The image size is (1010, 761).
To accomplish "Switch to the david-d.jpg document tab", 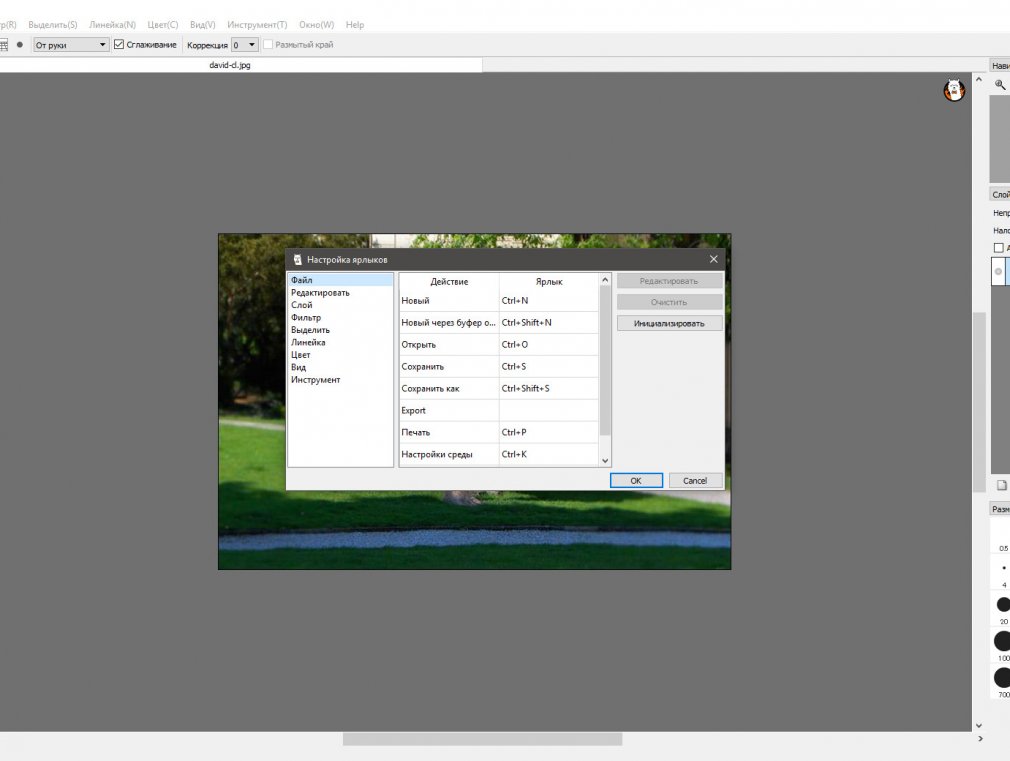I will tap(230, 65).
